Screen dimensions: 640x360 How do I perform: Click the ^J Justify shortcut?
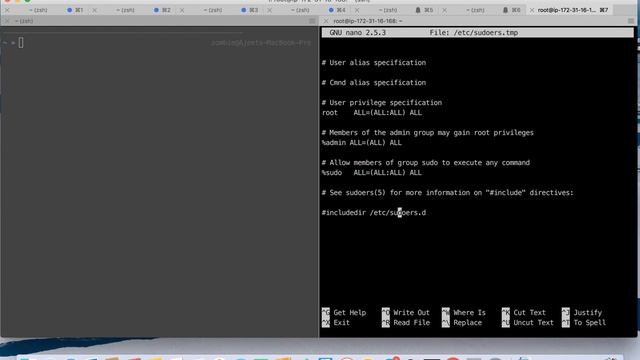coord(582,313)
